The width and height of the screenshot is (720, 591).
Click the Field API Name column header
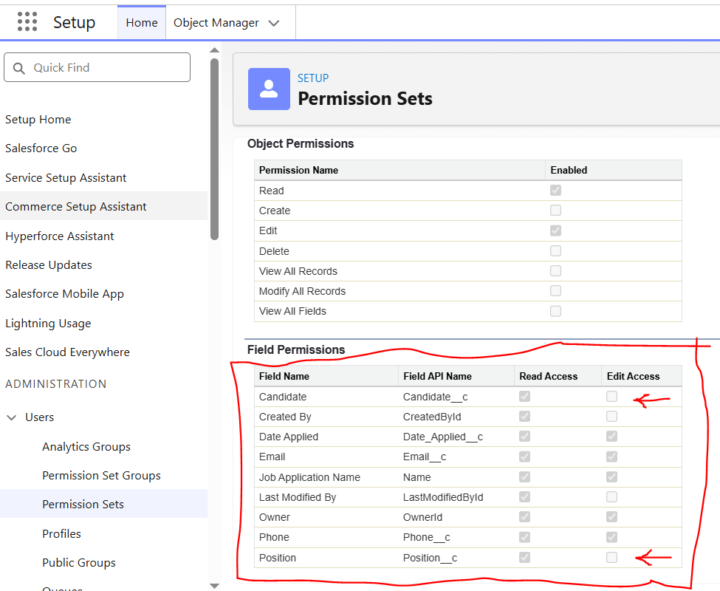click(x=437, y=376)
